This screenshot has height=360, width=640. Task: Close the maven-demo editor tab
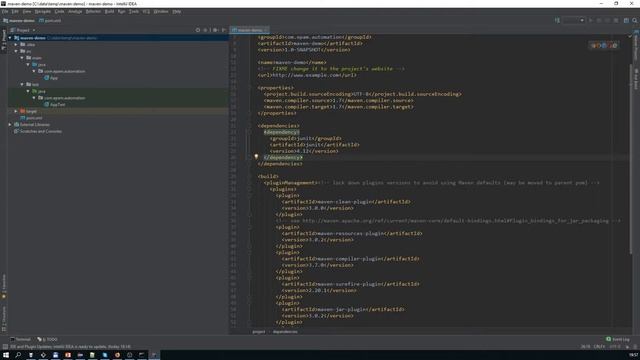pyautogui.click(x=267, y=30)
